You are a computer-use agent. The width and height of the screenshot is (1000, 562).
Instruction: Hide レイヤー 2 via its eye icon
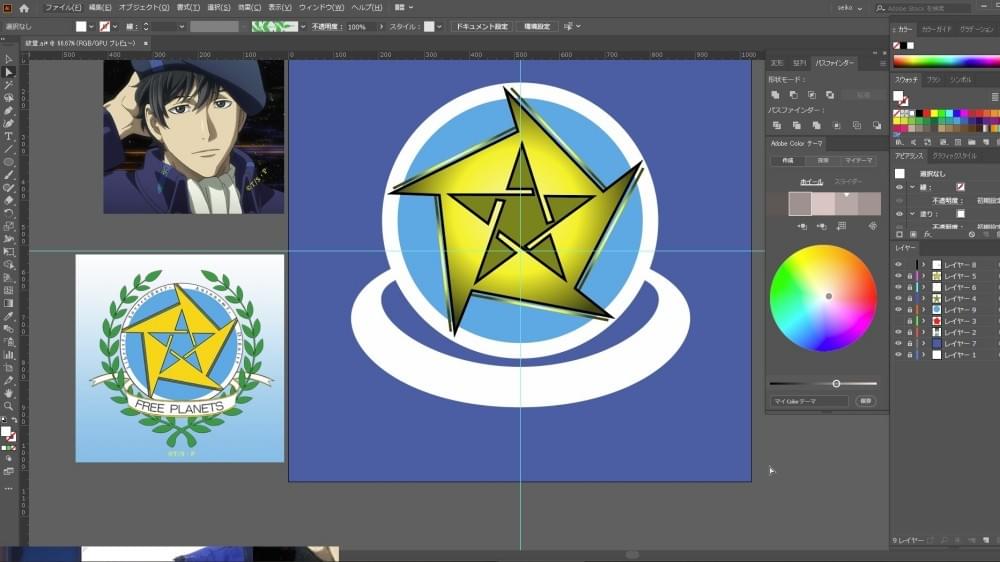click(899, 332)
